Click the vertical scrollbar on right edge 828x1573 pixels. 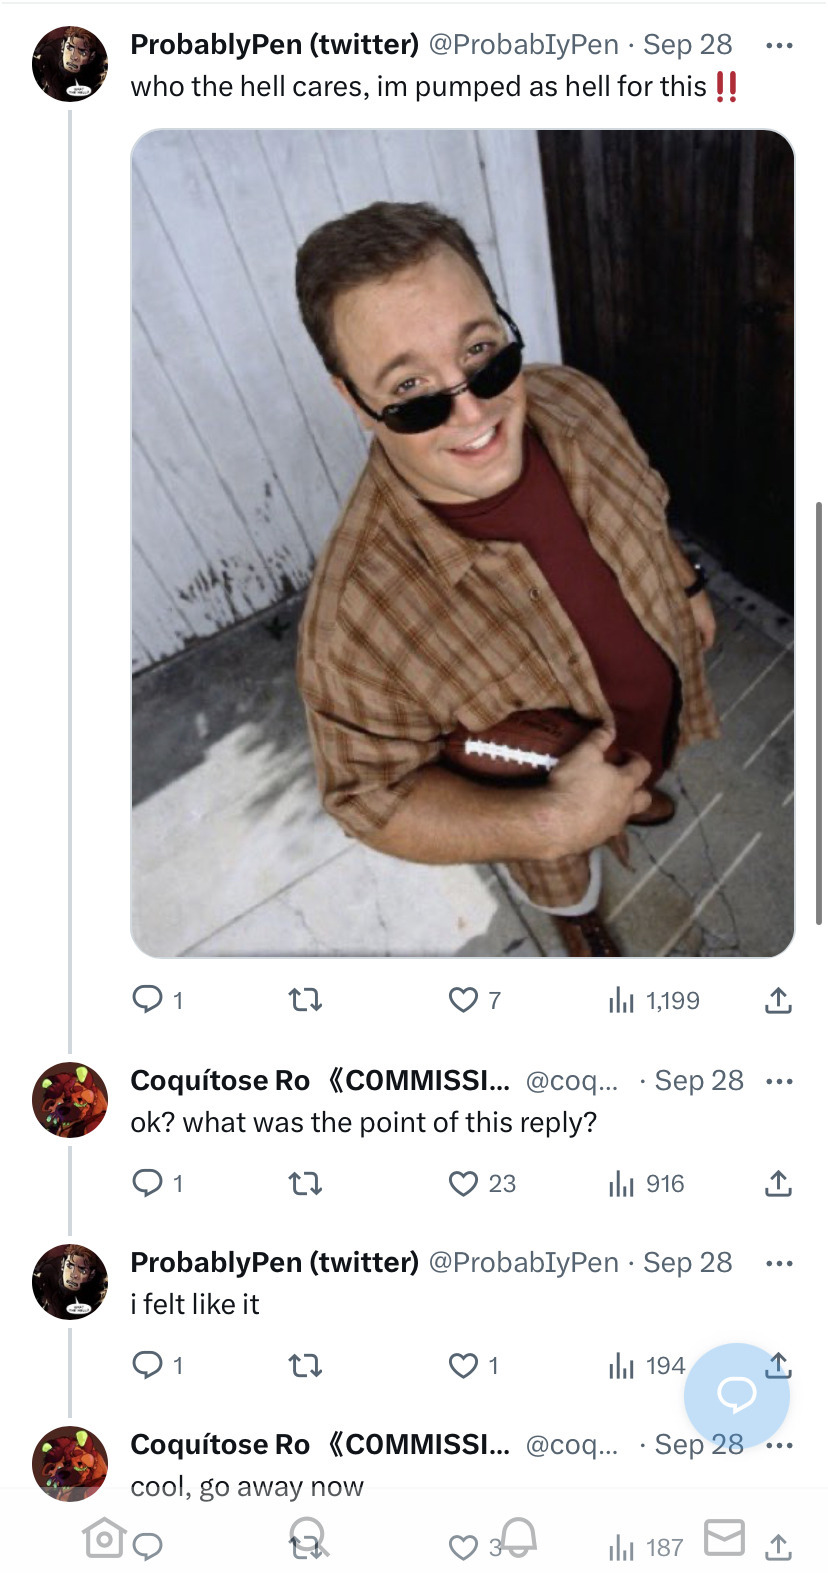pyautogui.click(x=819, y=710)
